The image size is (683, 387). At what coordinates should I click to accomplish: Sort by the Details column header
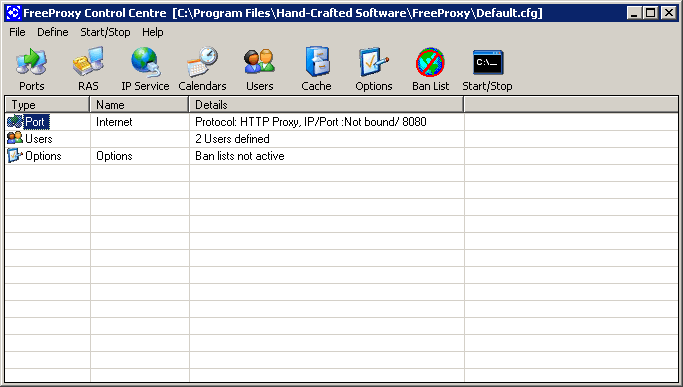coord(326,105)
